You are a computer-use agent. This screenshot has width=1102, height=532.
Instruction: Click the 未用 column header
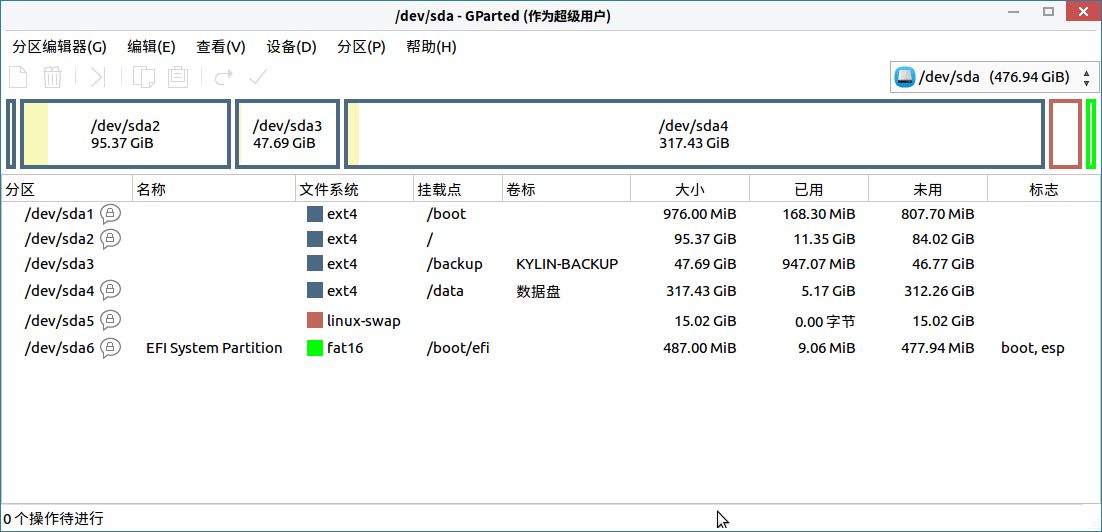[x=928, y=190]
